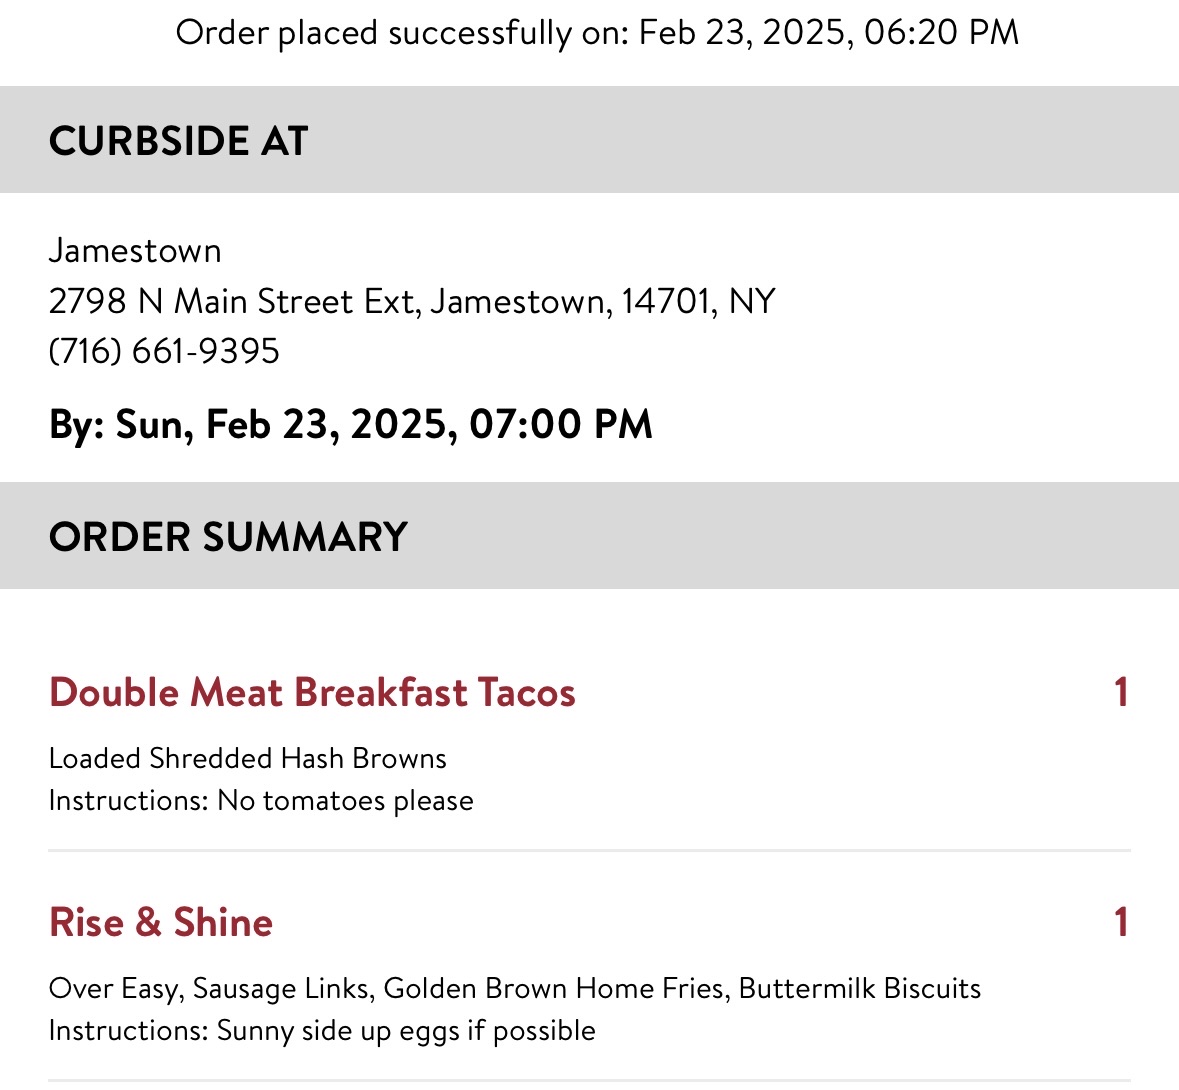Click the No tomatoes please instruction
This screenshot has height=1090, width=1179.
[x=345, y=801]
